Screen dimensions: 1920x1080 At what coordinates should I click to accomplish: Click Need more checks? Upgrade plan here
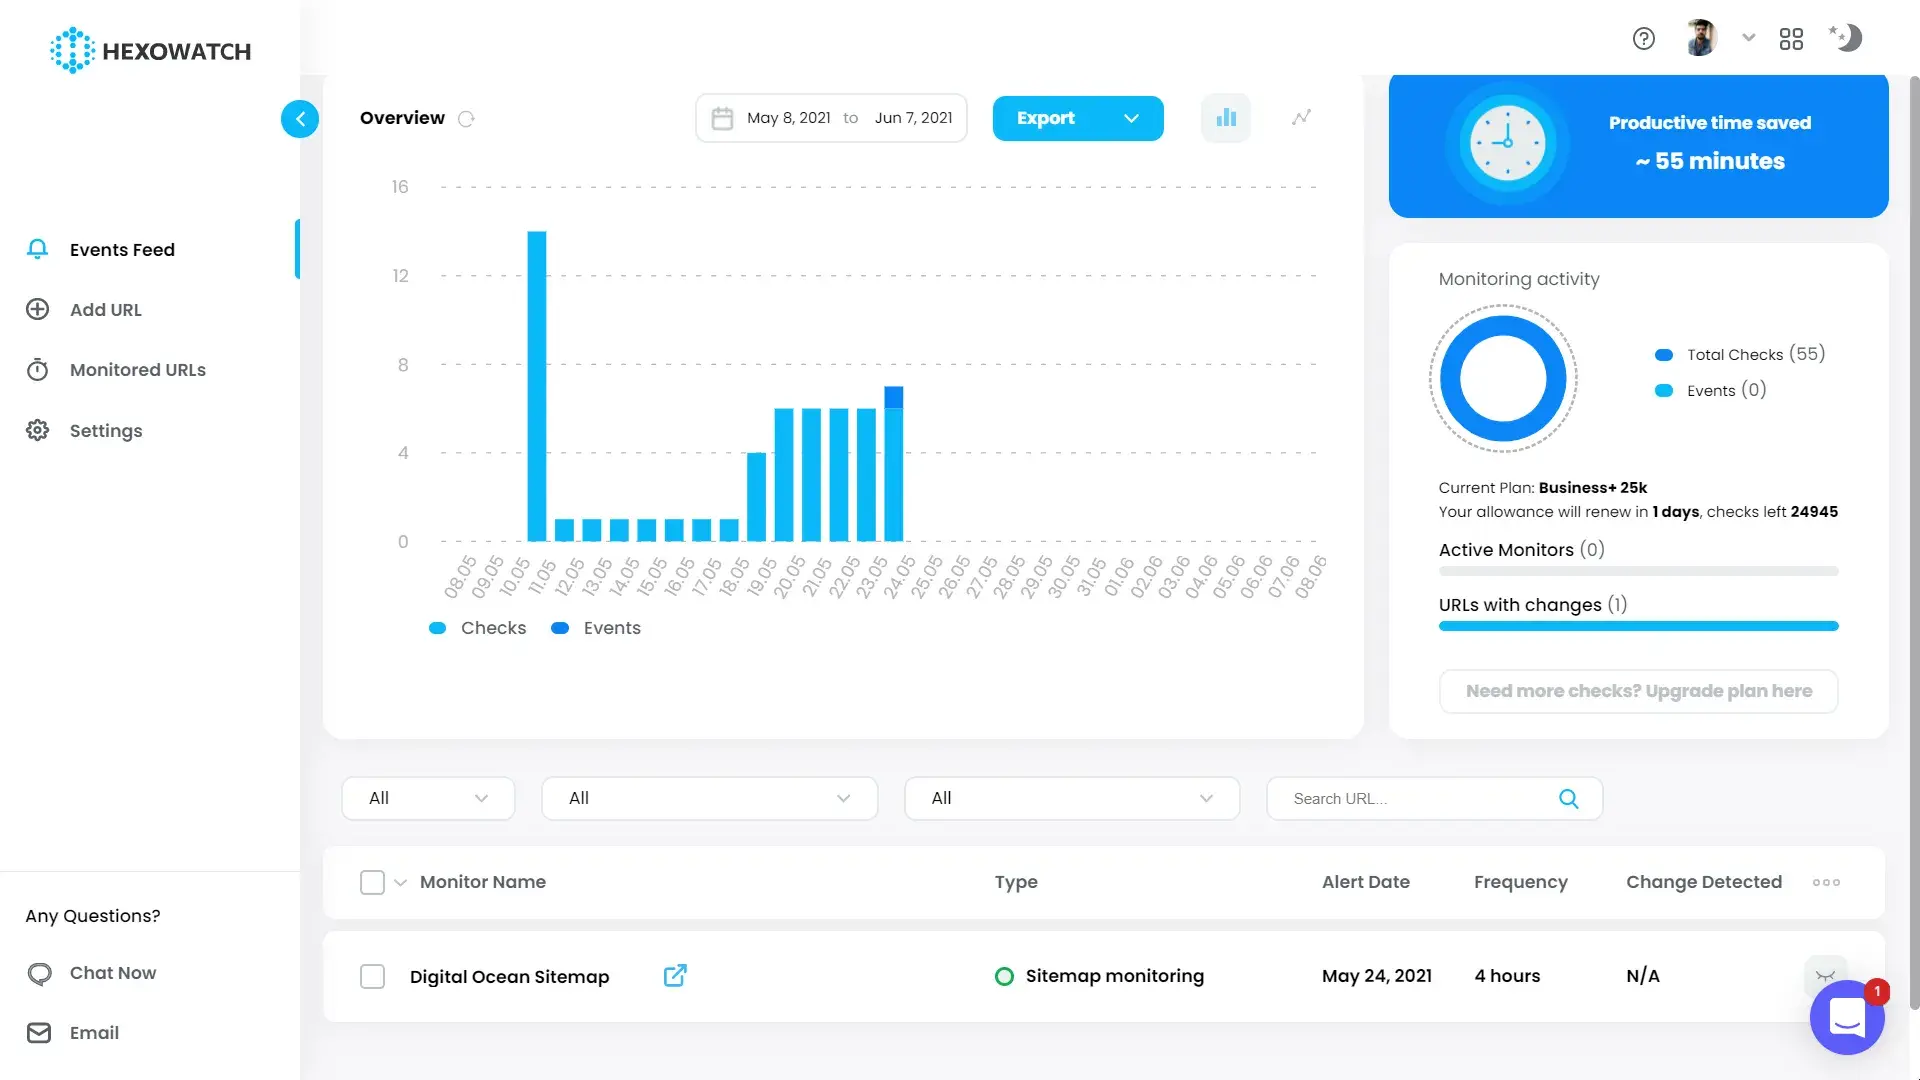point(1637,691)
